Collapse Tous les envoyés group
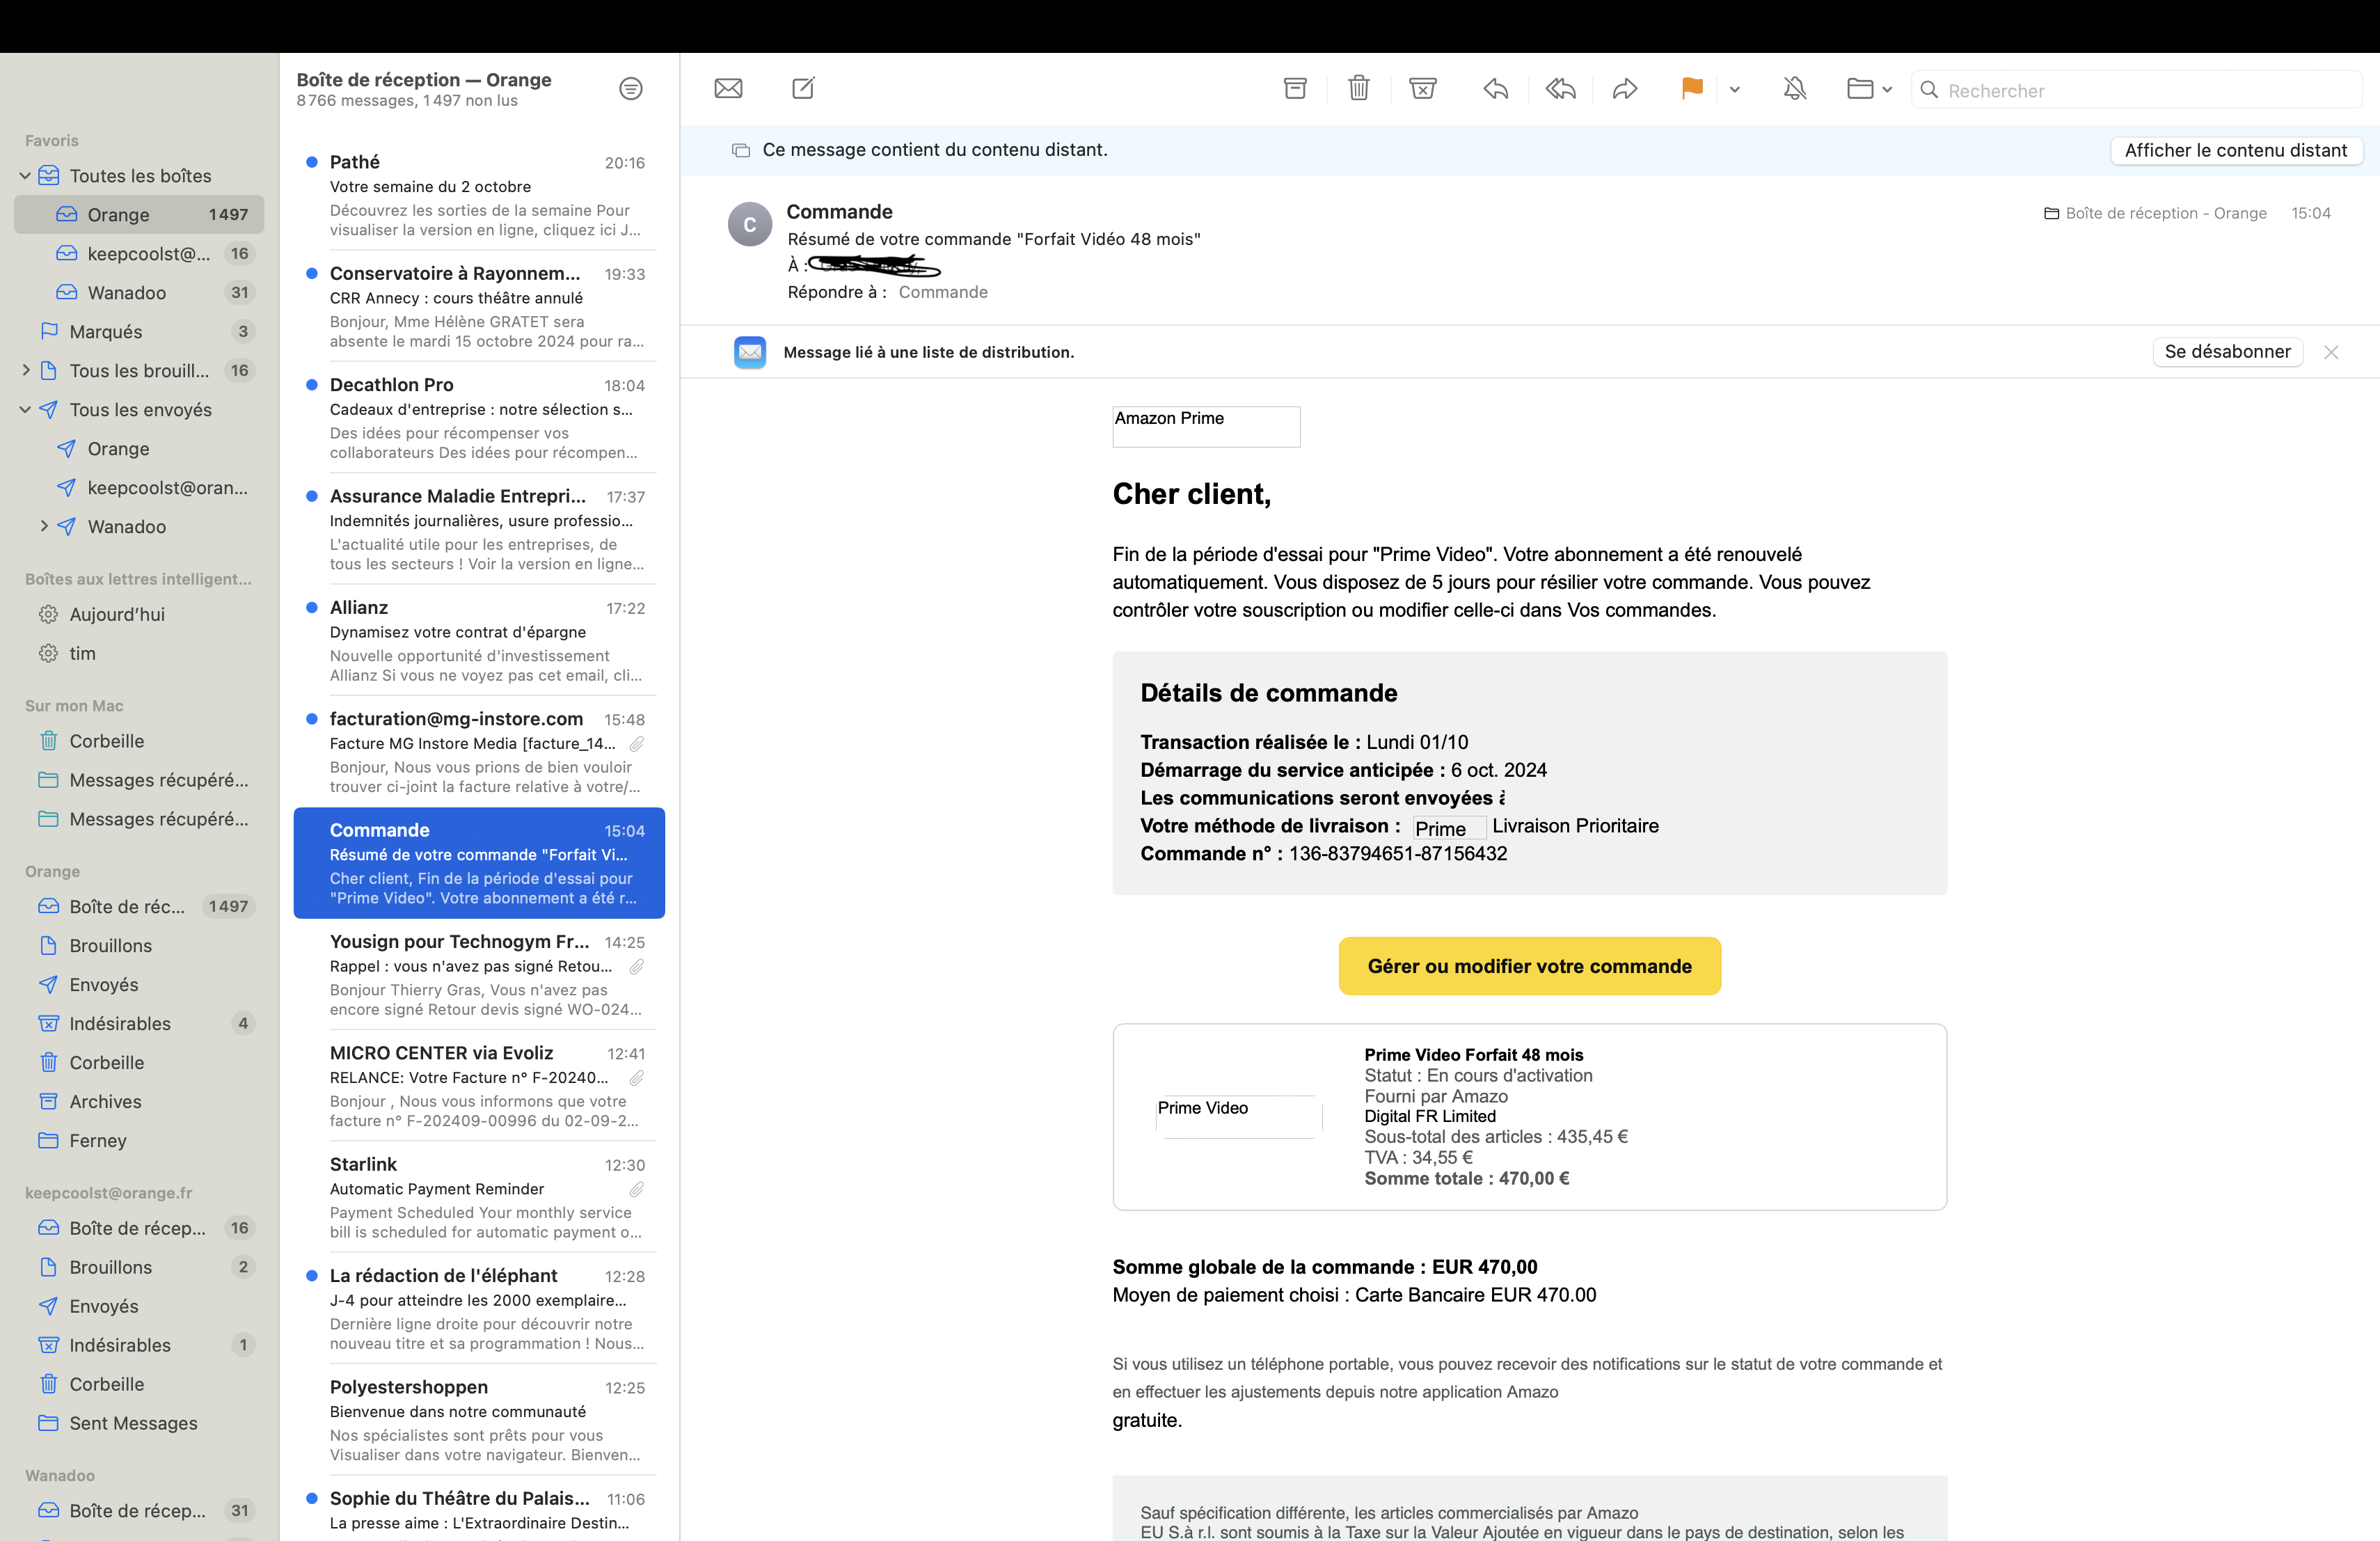 tap(25, 410)
